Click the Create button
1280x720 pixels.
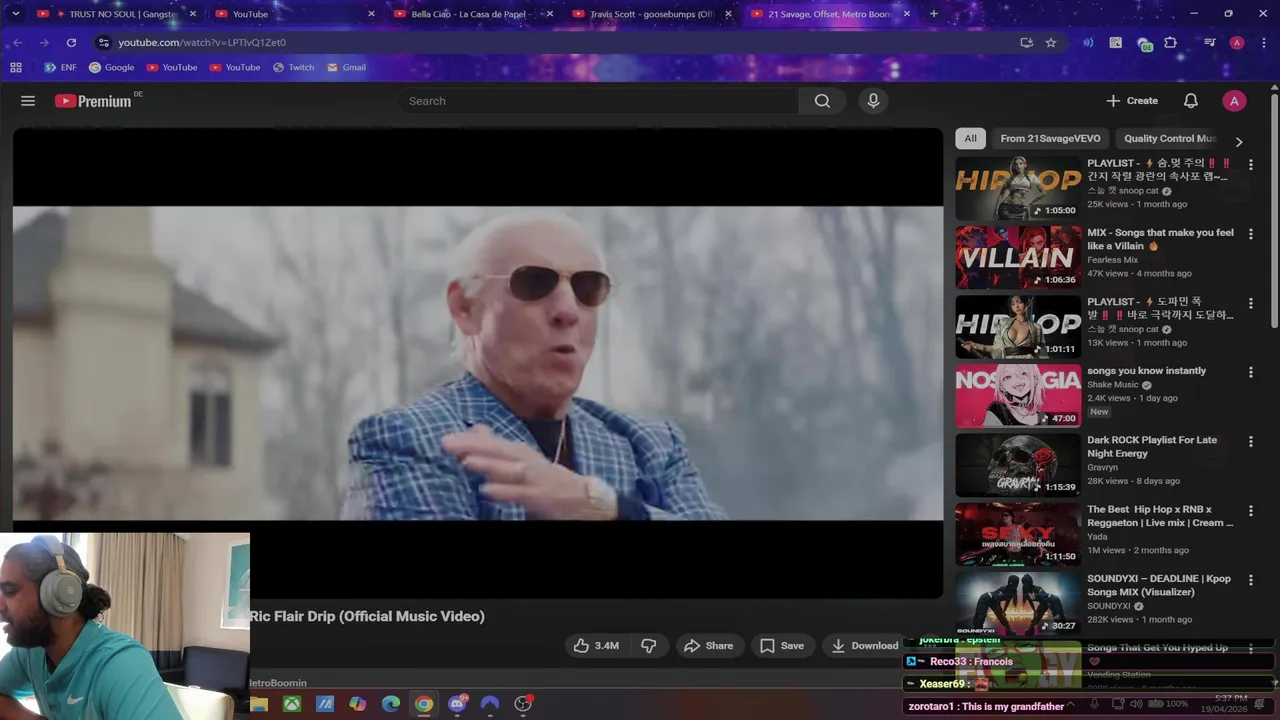click(x=1132, y=101)
